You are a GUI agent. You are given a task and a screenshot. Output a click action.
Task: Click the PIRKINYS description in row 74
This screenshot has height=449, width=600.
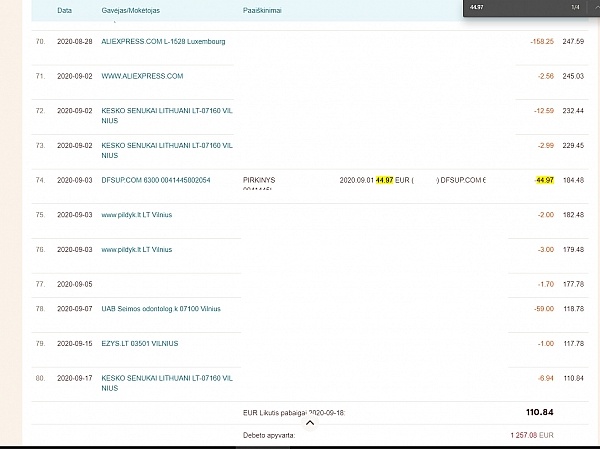coord(259,180)
